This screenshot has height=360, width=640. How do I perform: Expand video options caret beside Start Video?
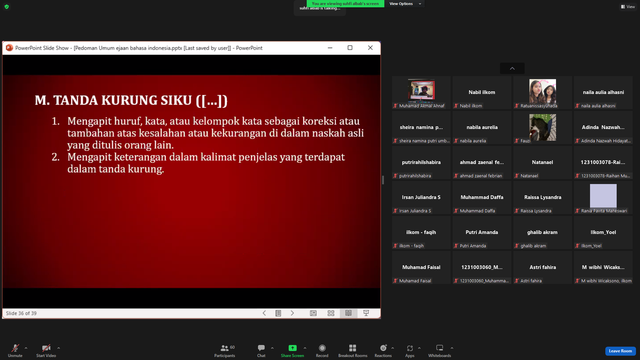(x=59, y=348)
